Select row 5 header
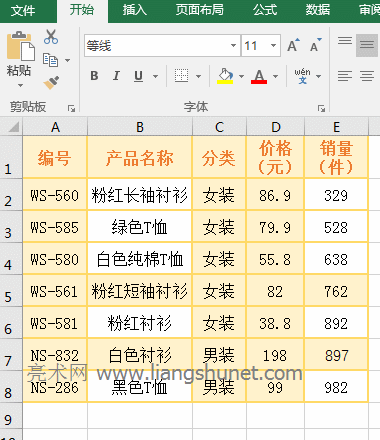This screenshot has width=380, height=440. [11, 290]
